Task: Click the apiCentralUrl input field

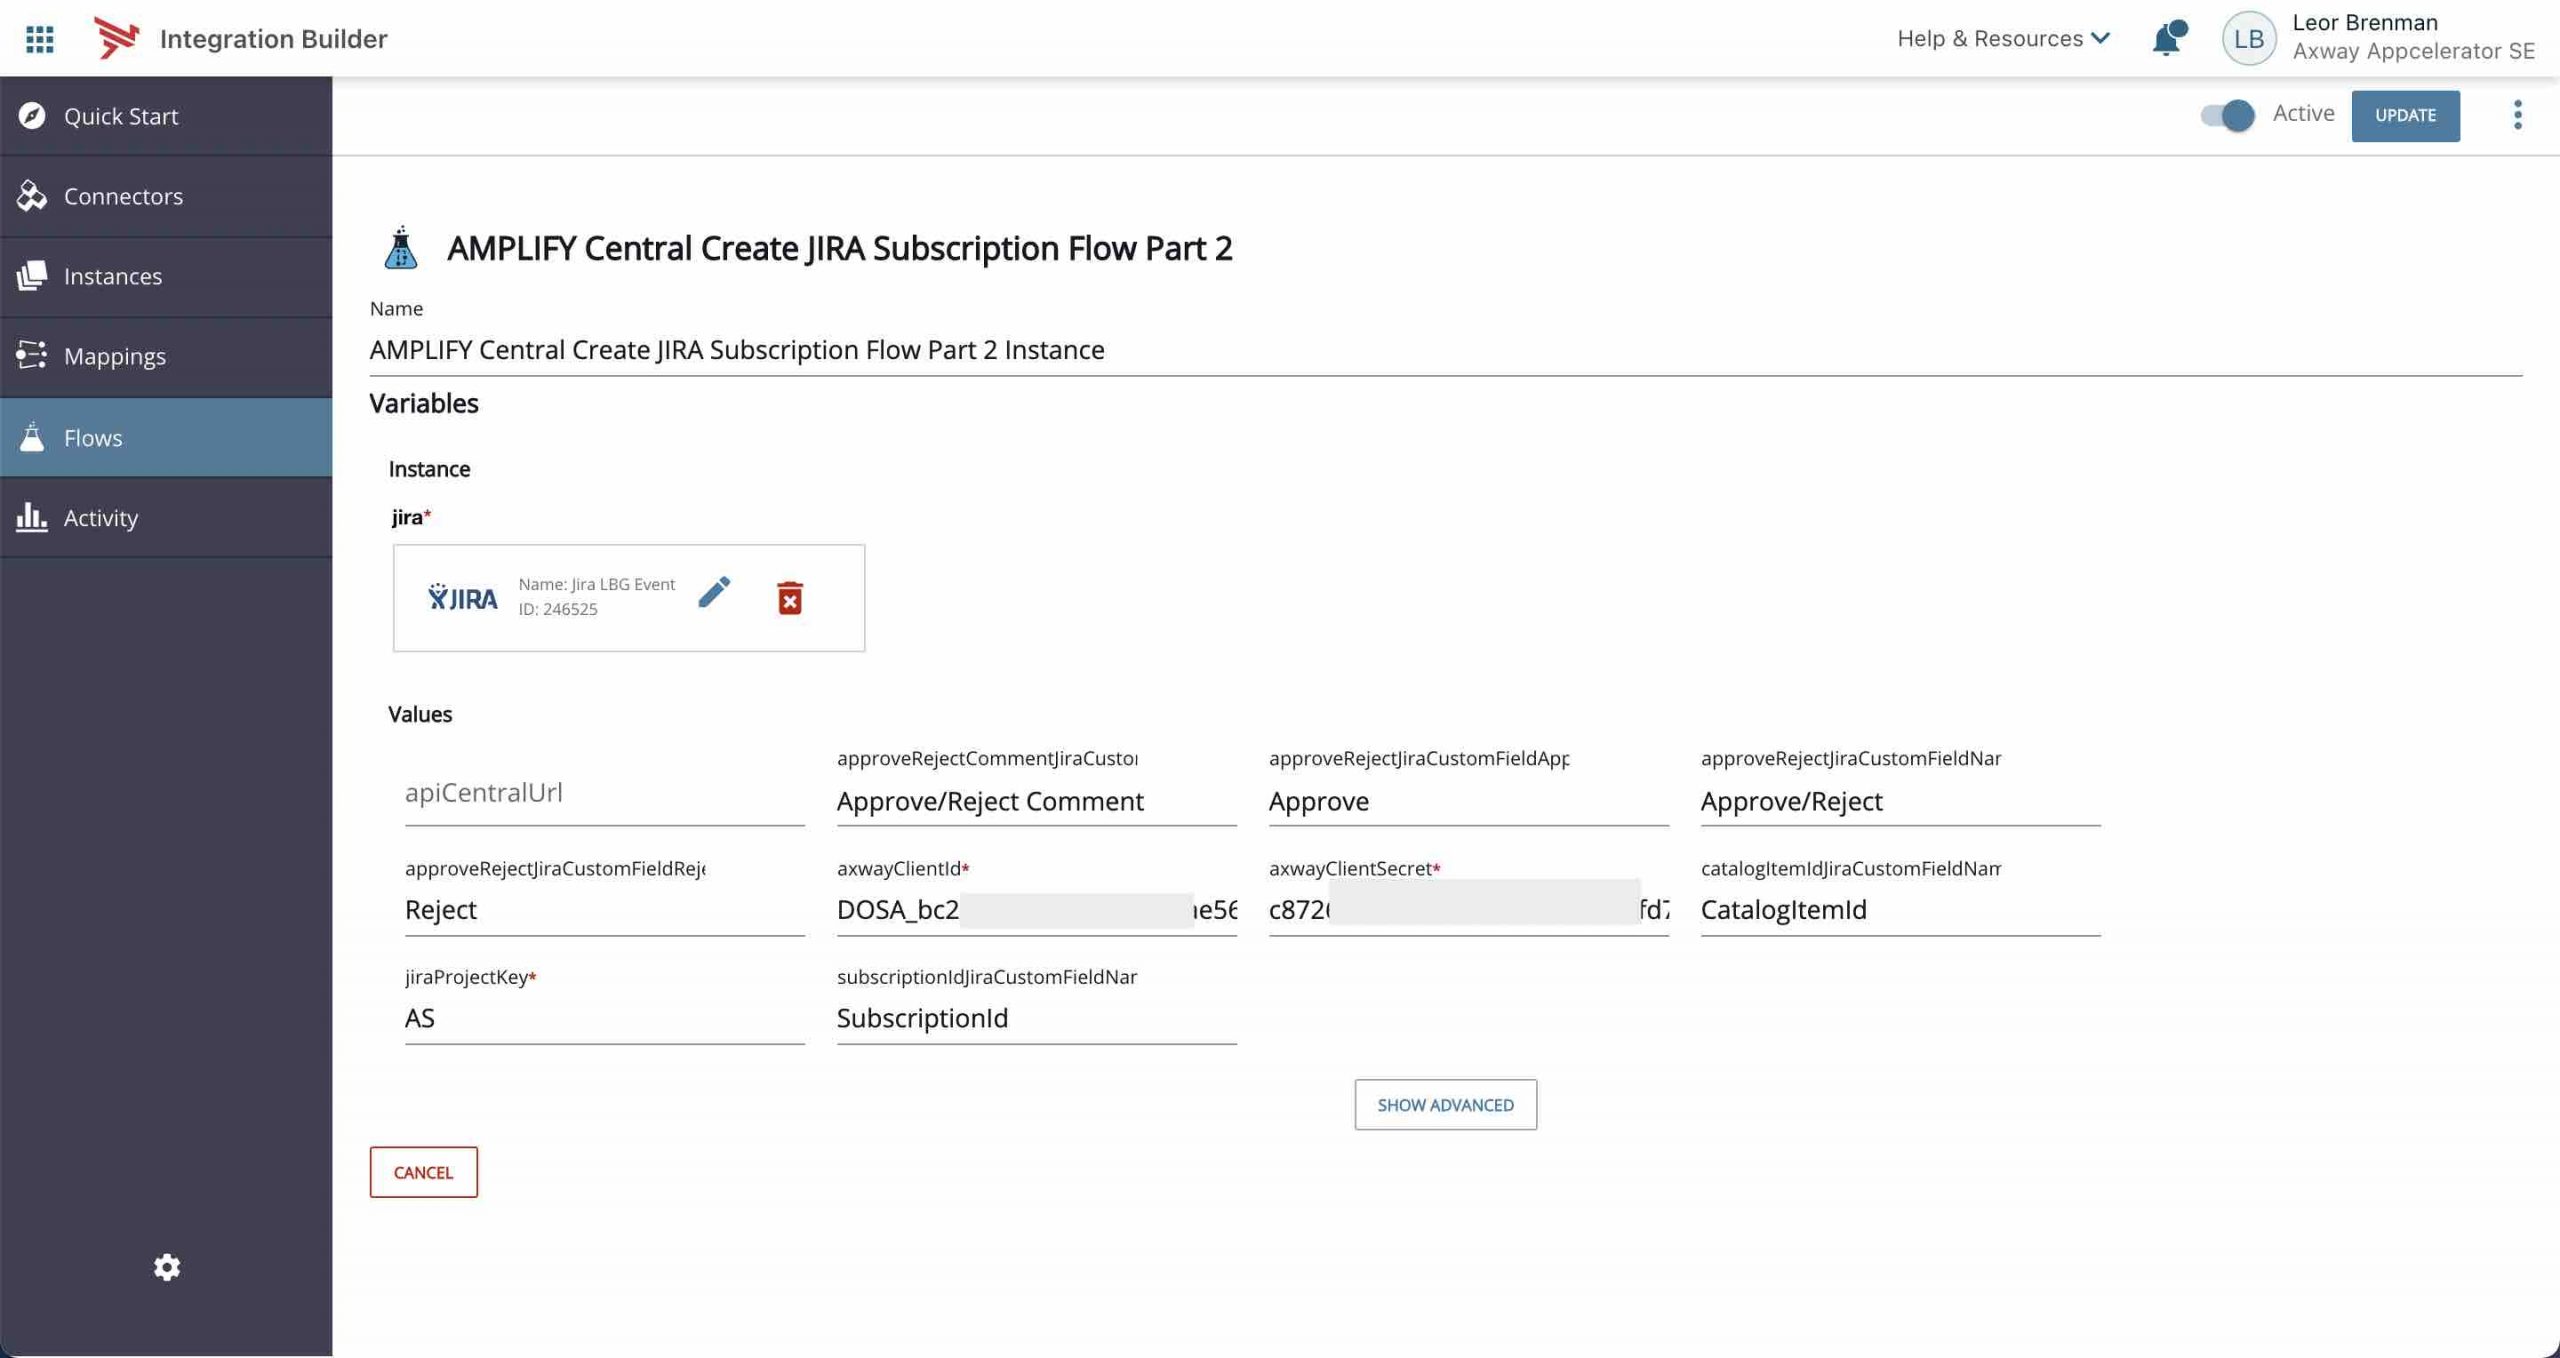Action: click(x=604, y=793)
